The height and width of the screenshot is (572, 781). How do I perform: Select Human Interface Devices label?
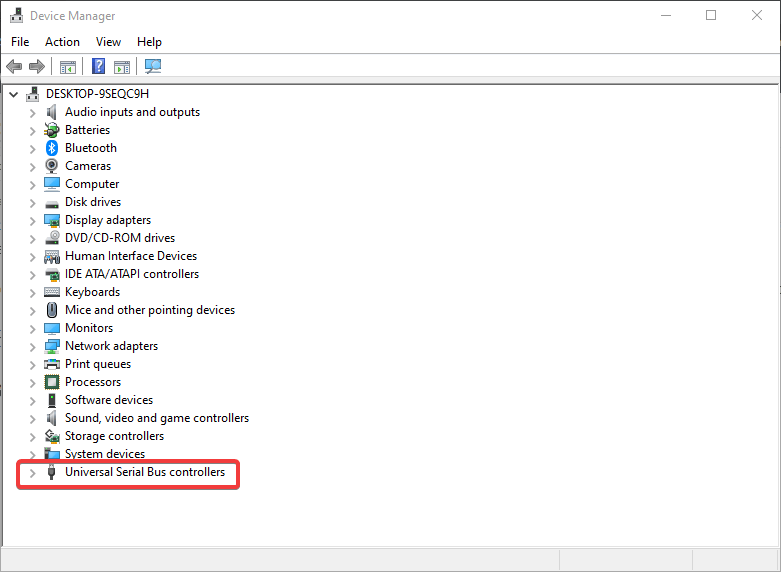click(131, 256)
